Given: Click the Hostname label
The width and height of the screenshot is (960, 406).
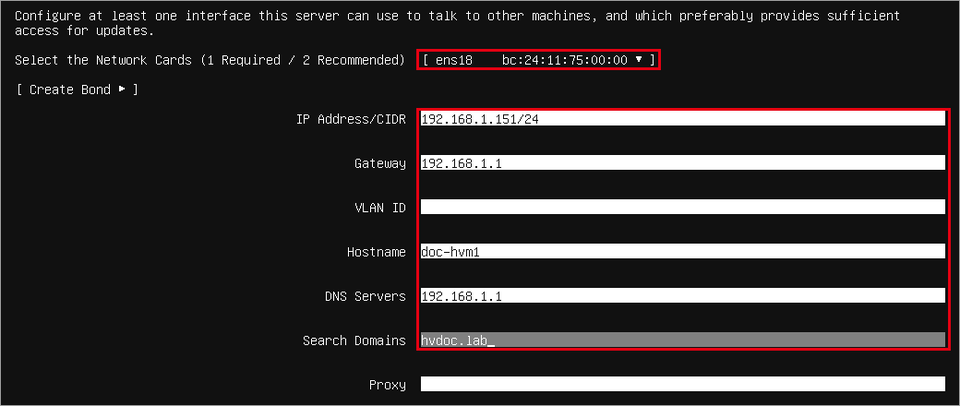Looking at the screenshot, I should coord(376,252).
